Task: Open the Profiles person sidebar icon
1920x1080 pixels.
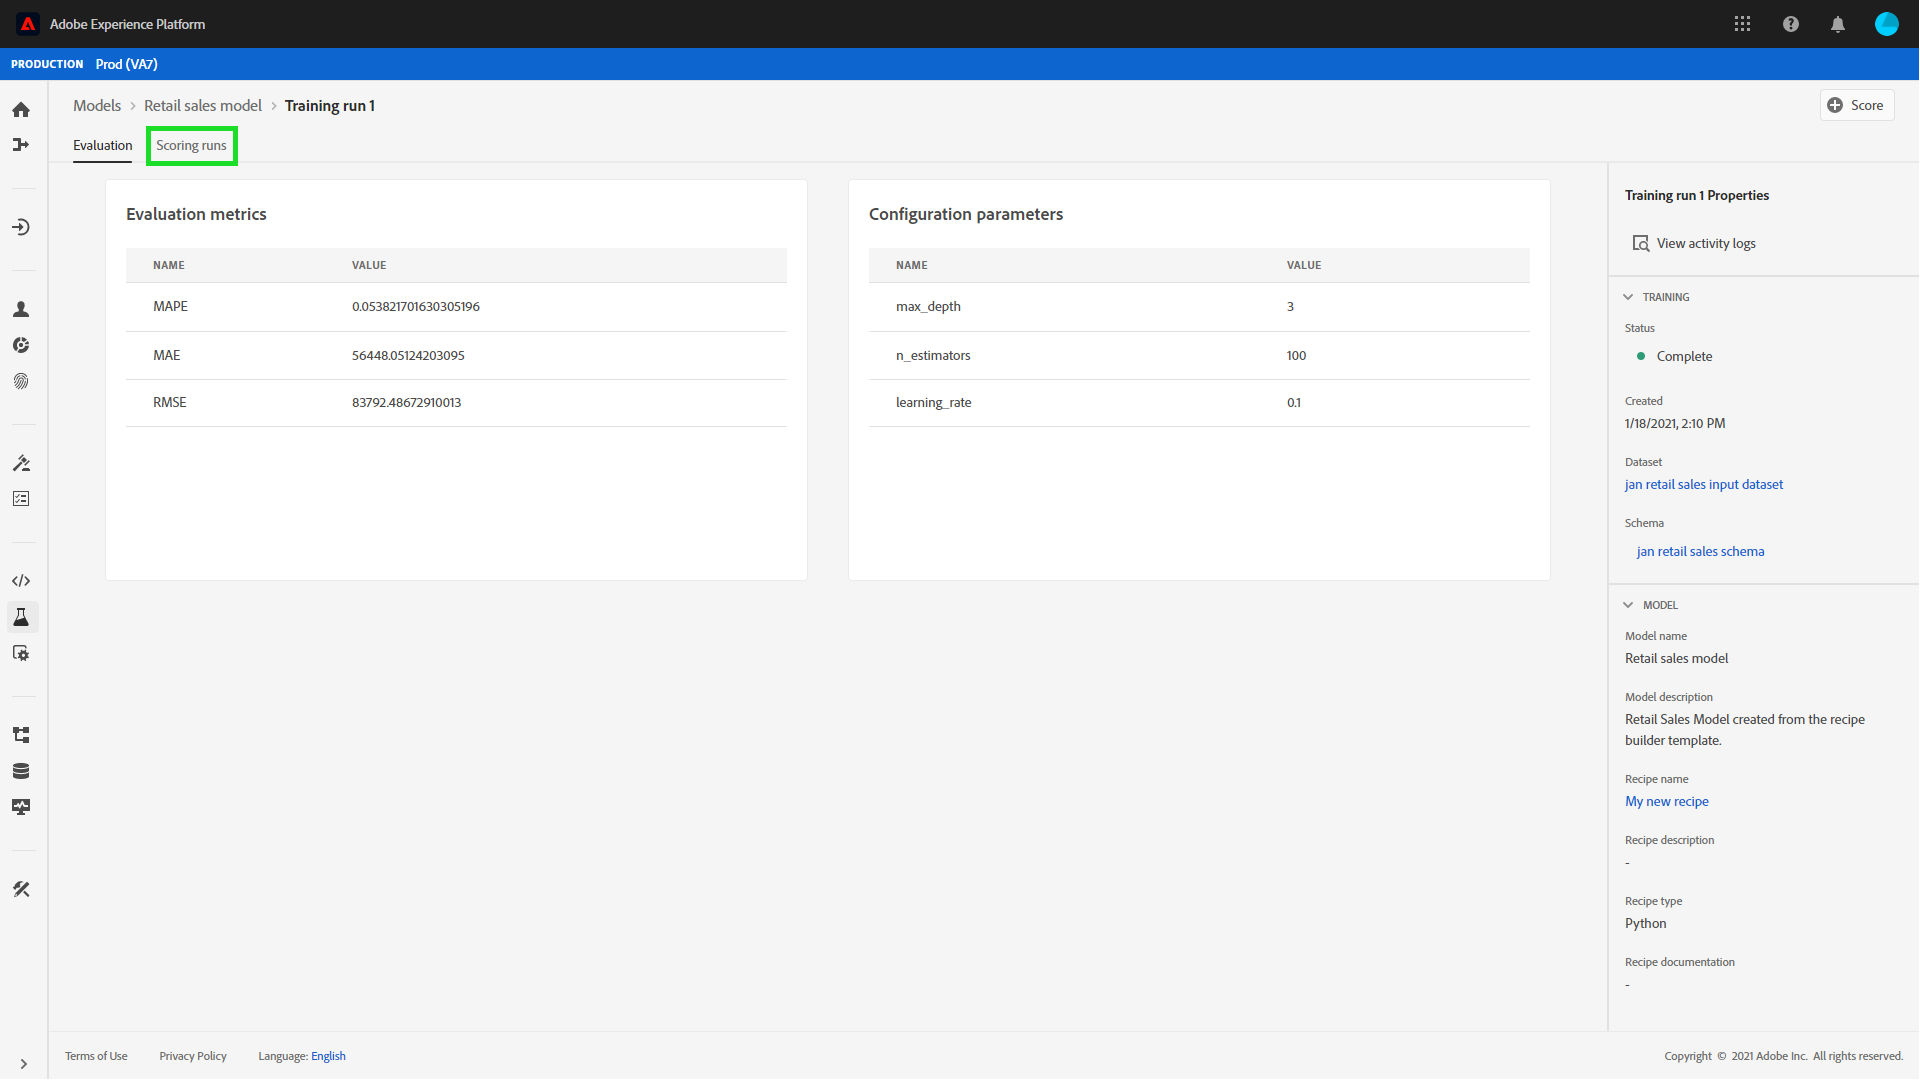Action: click(21, 309)
